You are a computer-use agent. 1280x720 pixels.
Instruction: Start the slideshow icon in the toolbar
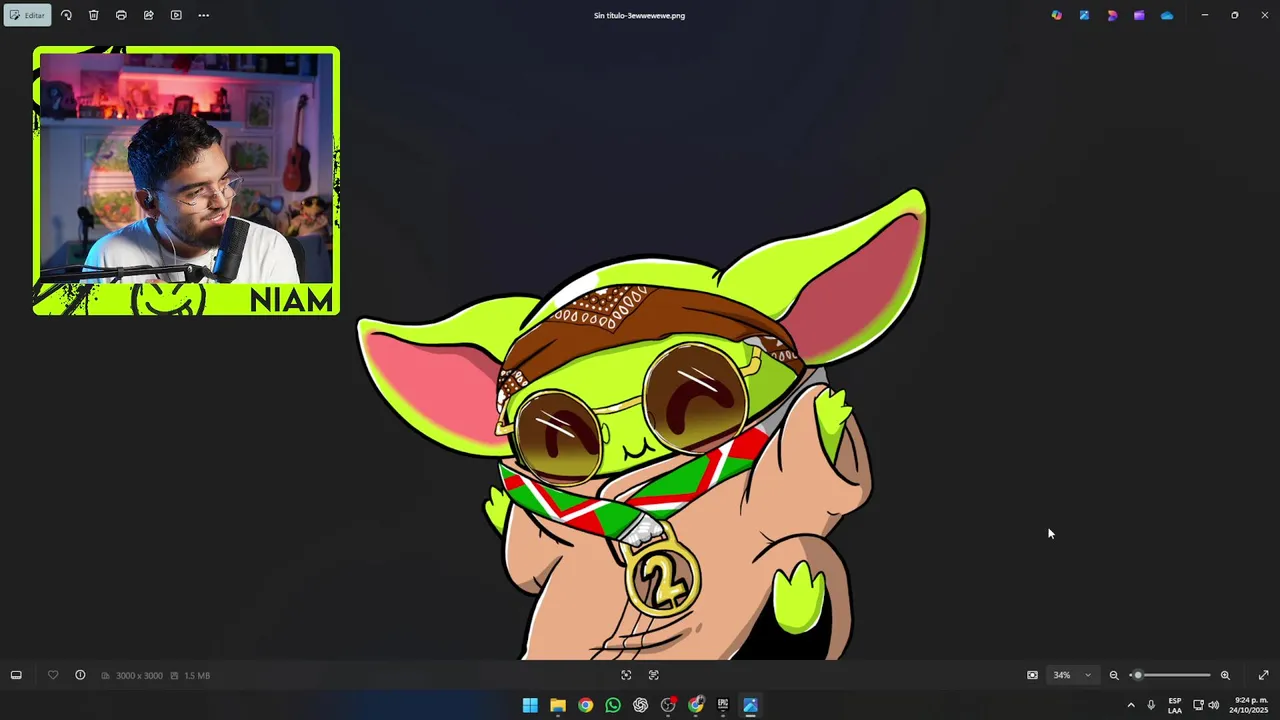tap(176, 15)
